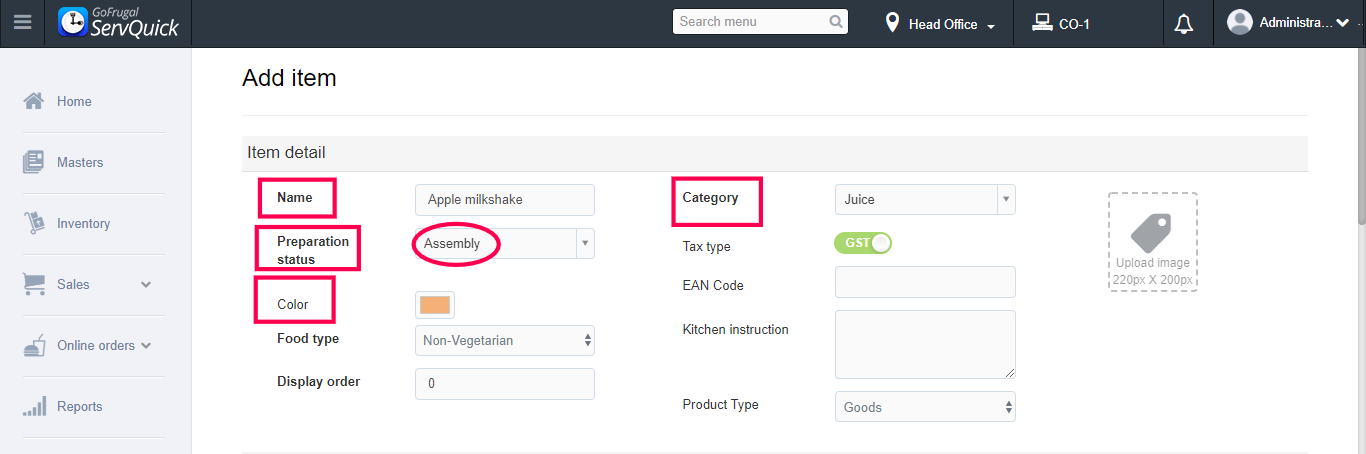1366x454 pixels.
Task: Click the Upload image tag icon
Action: (1152, 234)
